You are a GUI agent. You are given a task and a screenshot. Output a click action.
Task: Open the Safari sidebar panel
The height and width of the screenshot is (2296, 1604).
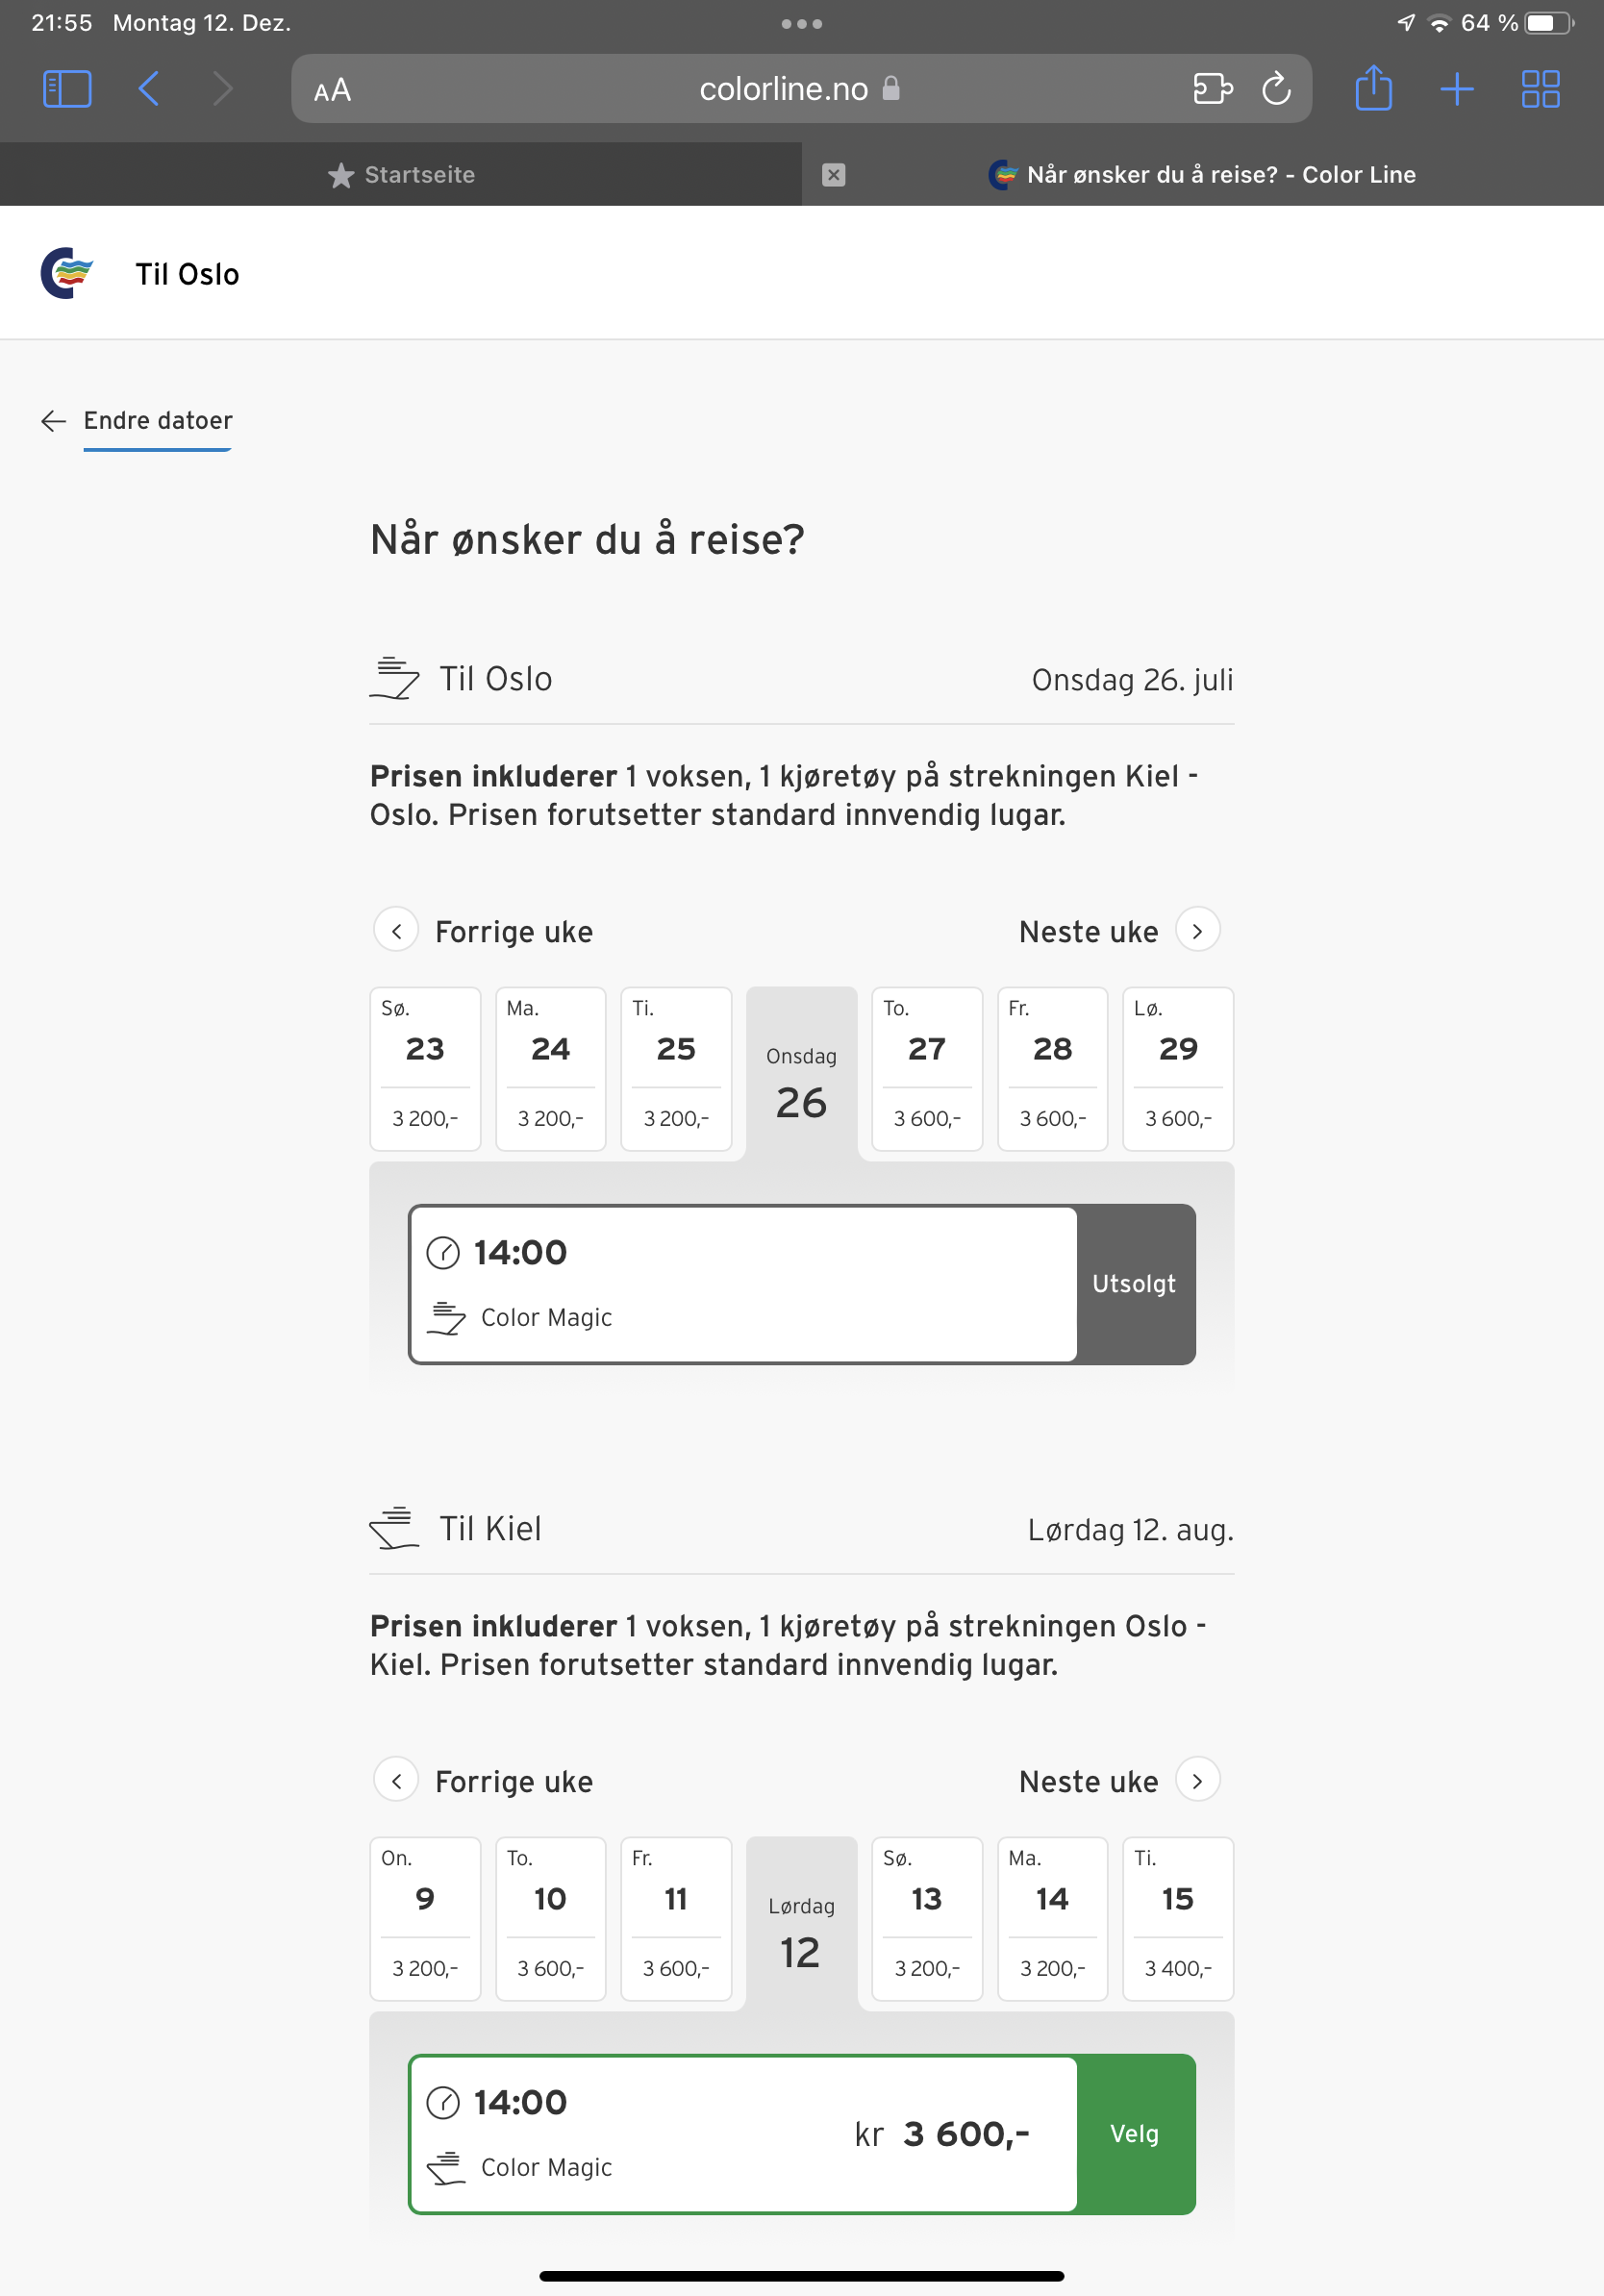[x=67, y=89]
